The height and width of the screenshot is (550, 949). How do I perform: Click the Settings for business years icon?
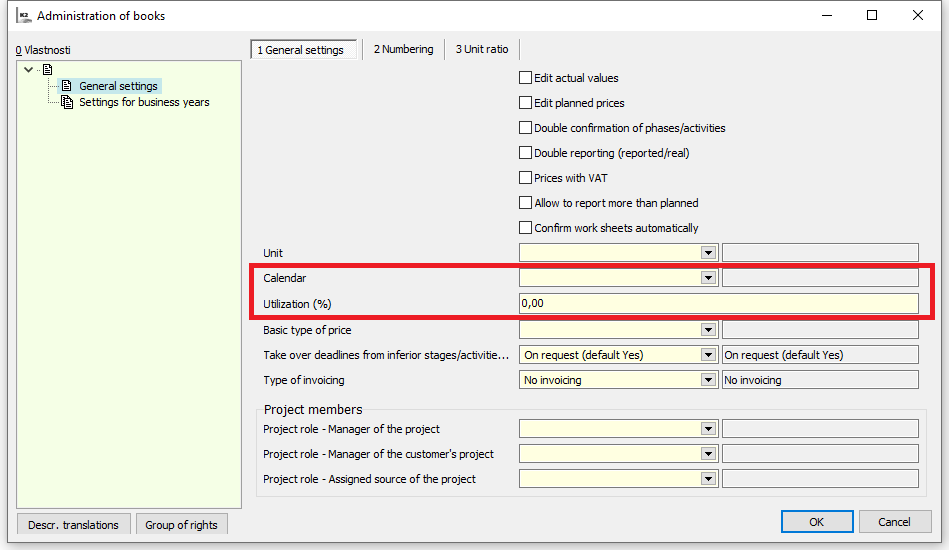[67, 102]
